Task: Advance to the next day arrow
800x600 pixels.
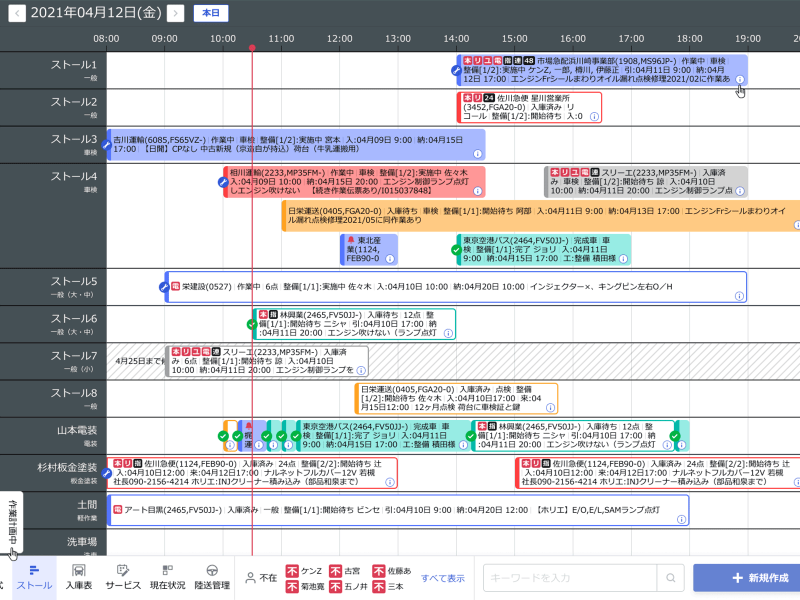Action: [x=176, y=13]
